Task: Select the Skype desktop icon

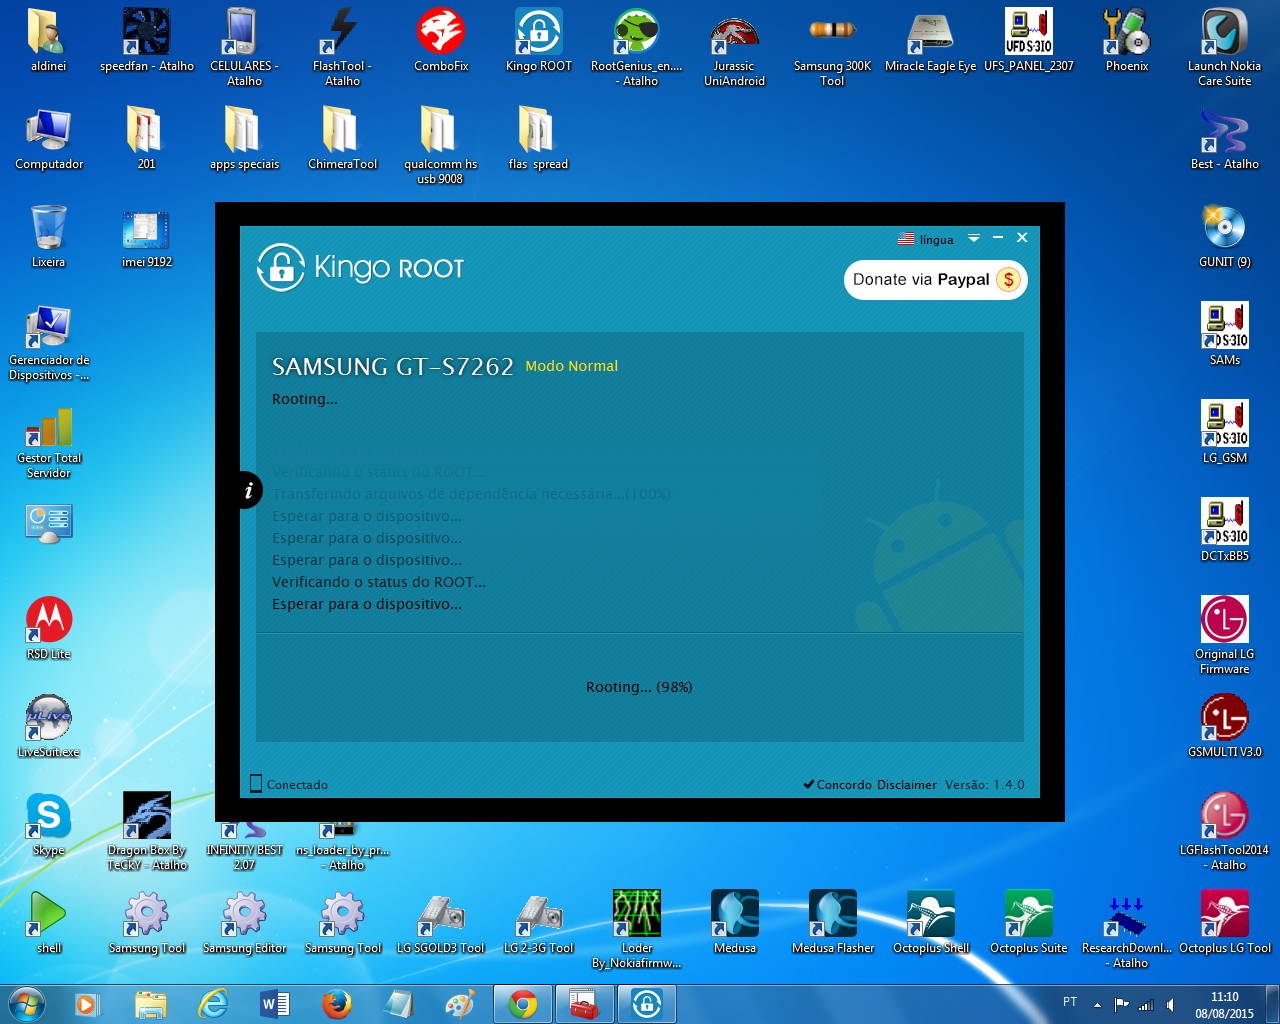Action: (x=49, y=825)
